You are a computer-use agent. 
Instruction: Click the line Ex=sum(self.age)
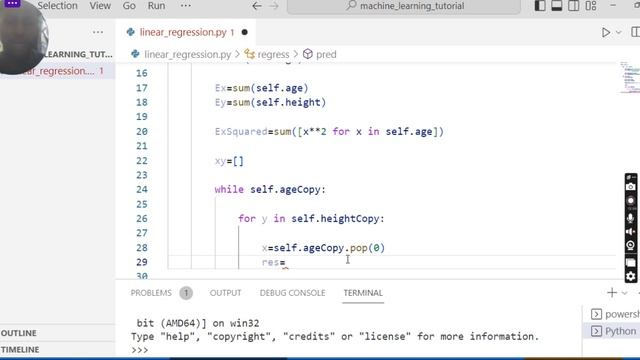[x=261, y=88]
